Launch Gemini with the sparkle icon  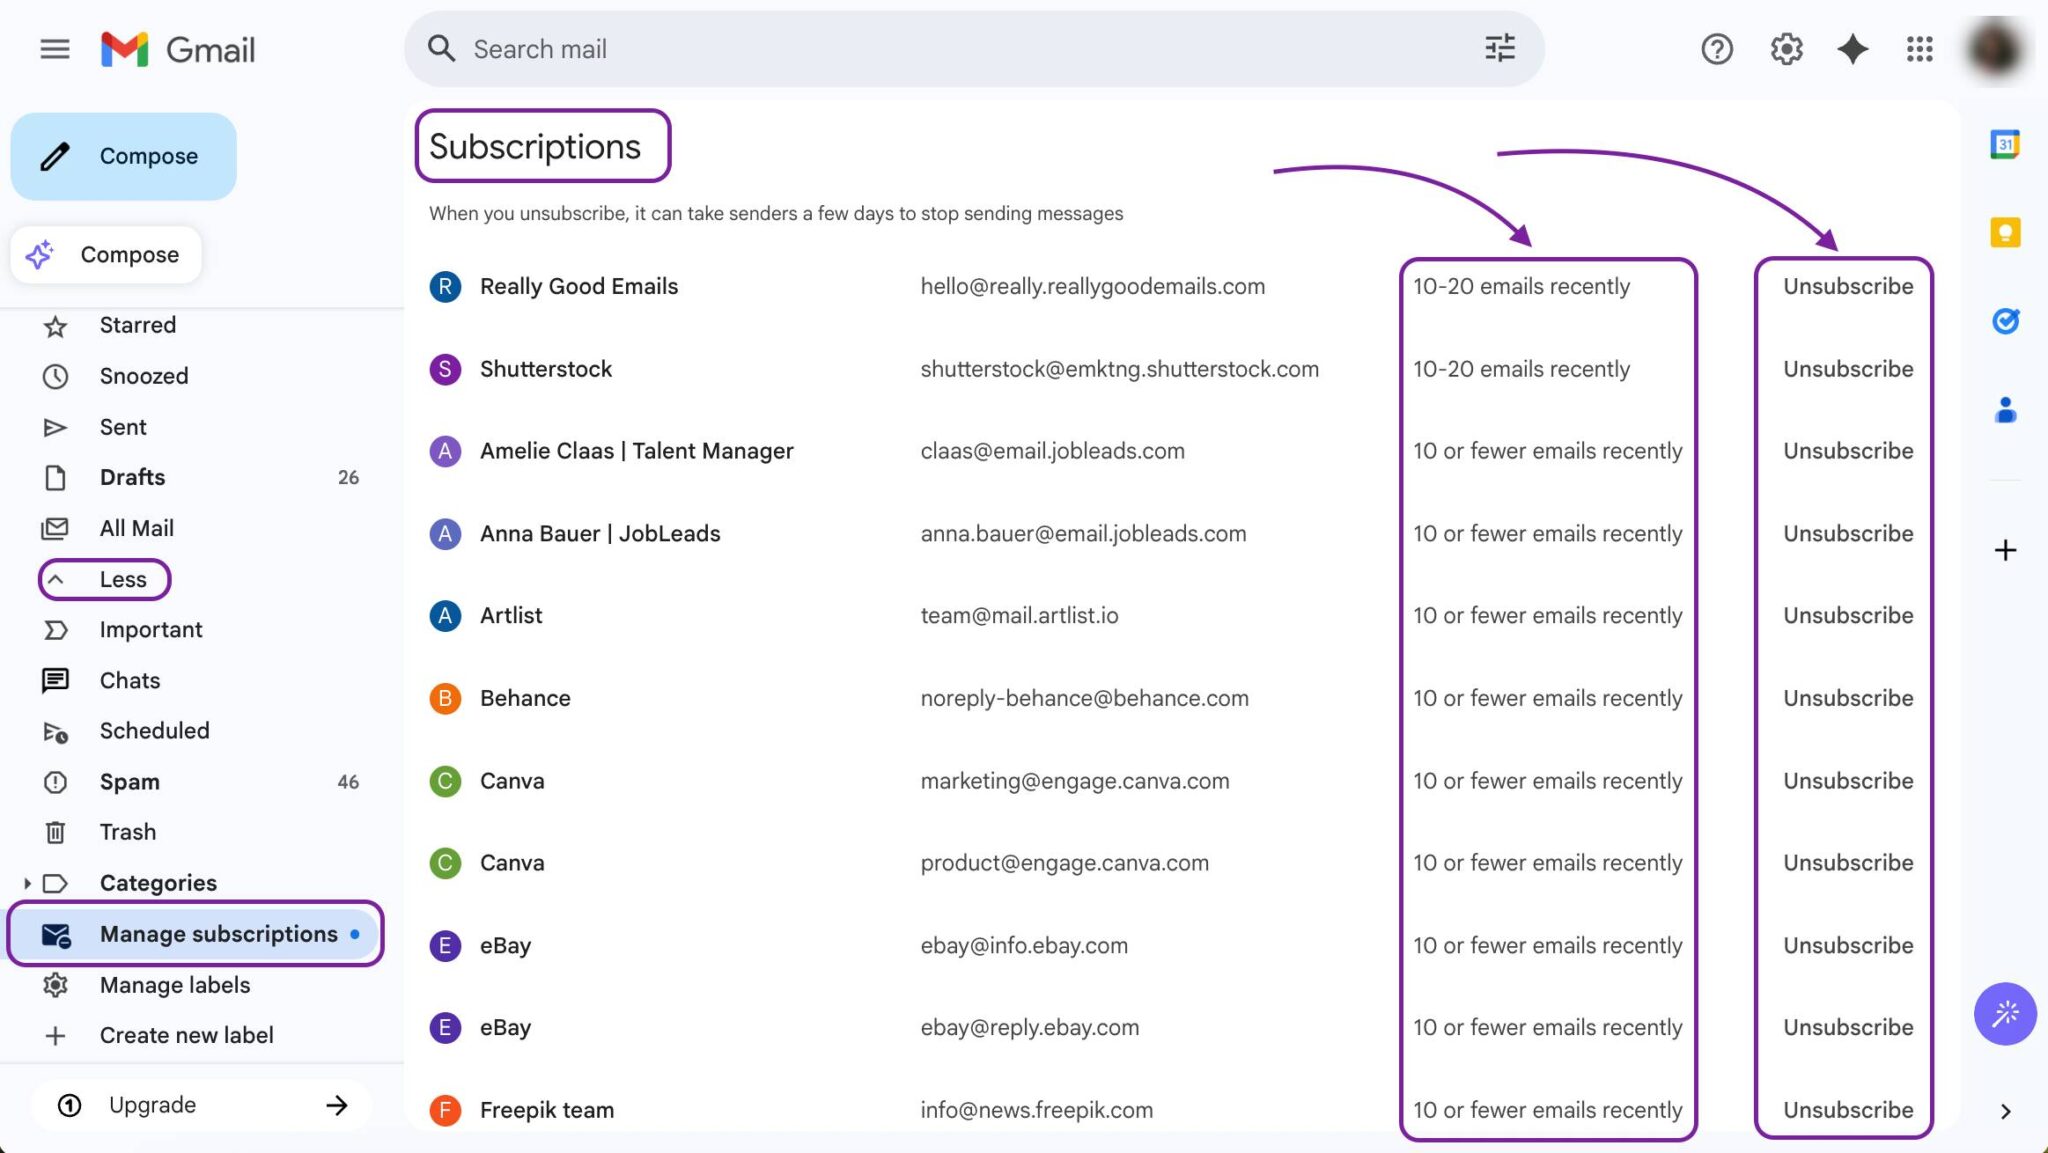point(1852,49)
